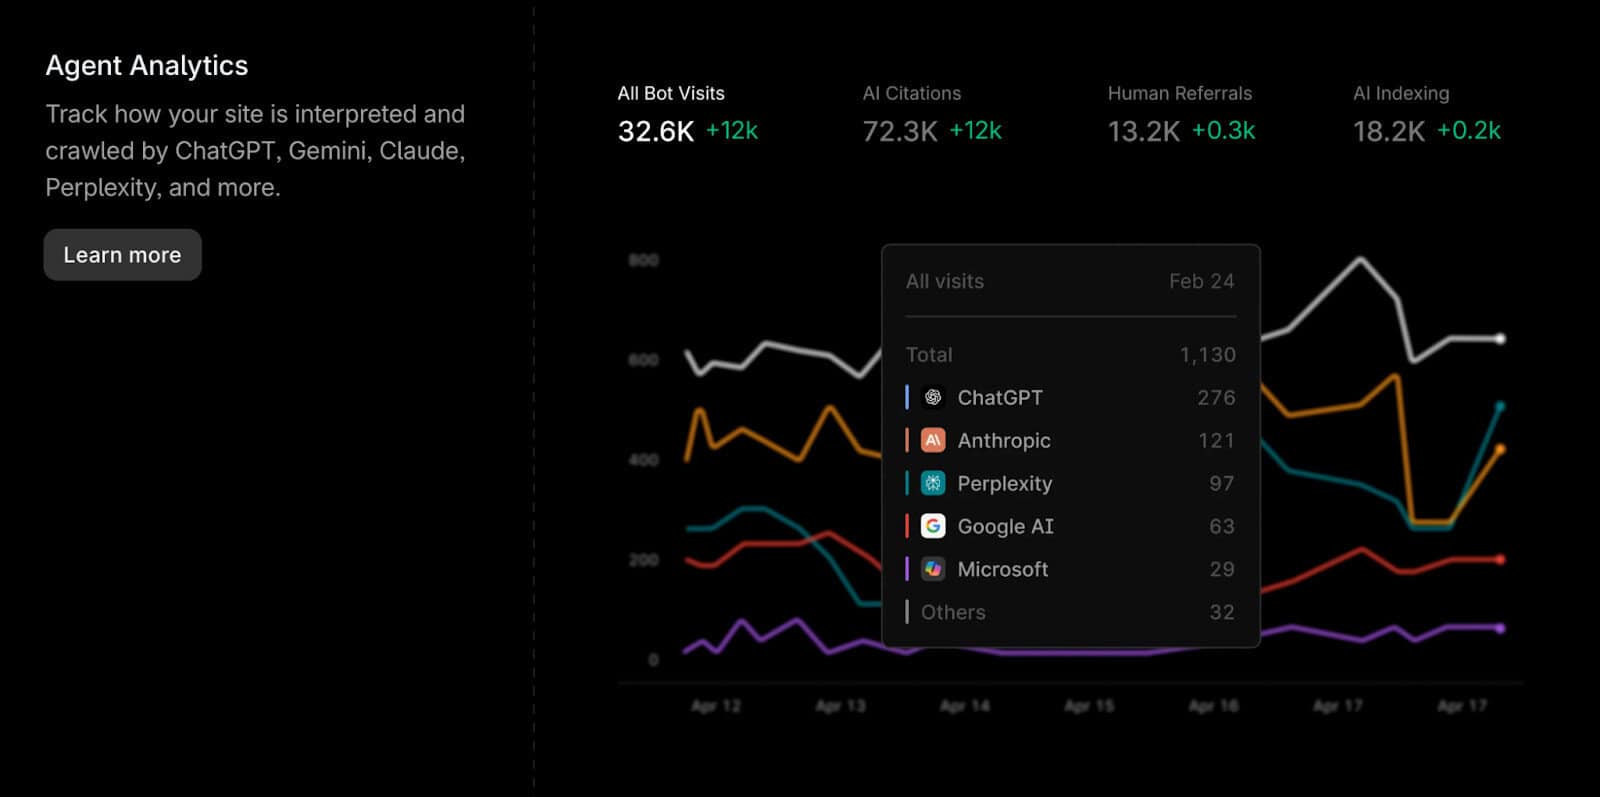Click the white line's end data point

click(1500, 339)
